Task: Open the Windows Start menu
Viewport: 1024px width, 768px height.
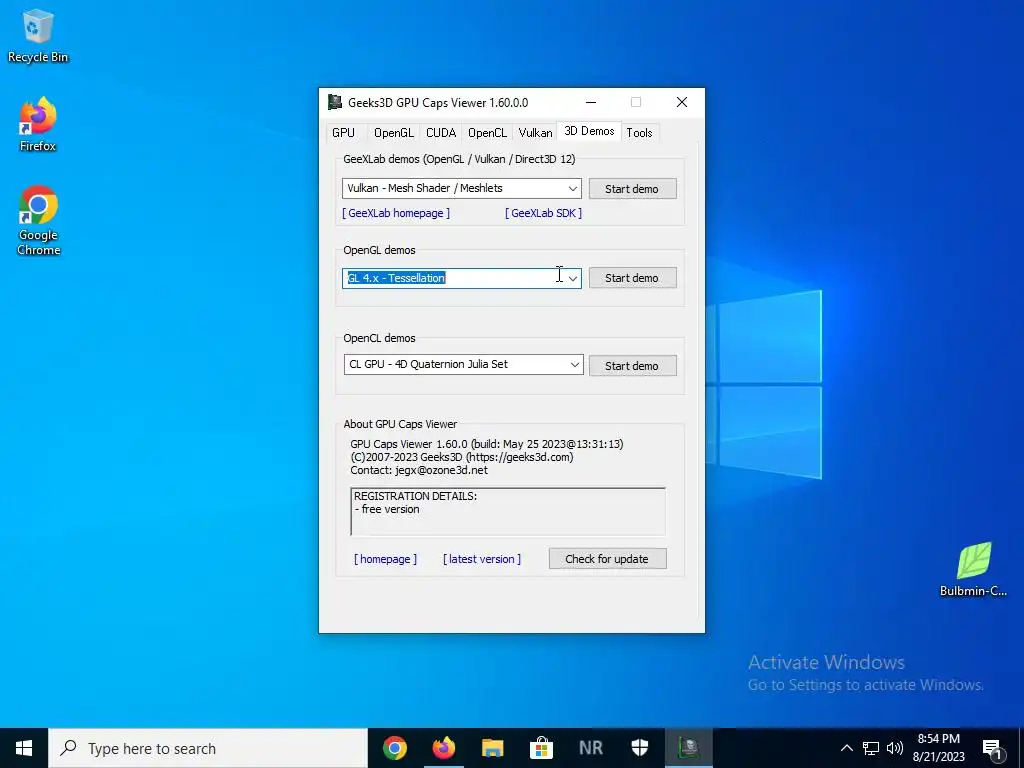Action: (x=24, y=748)
